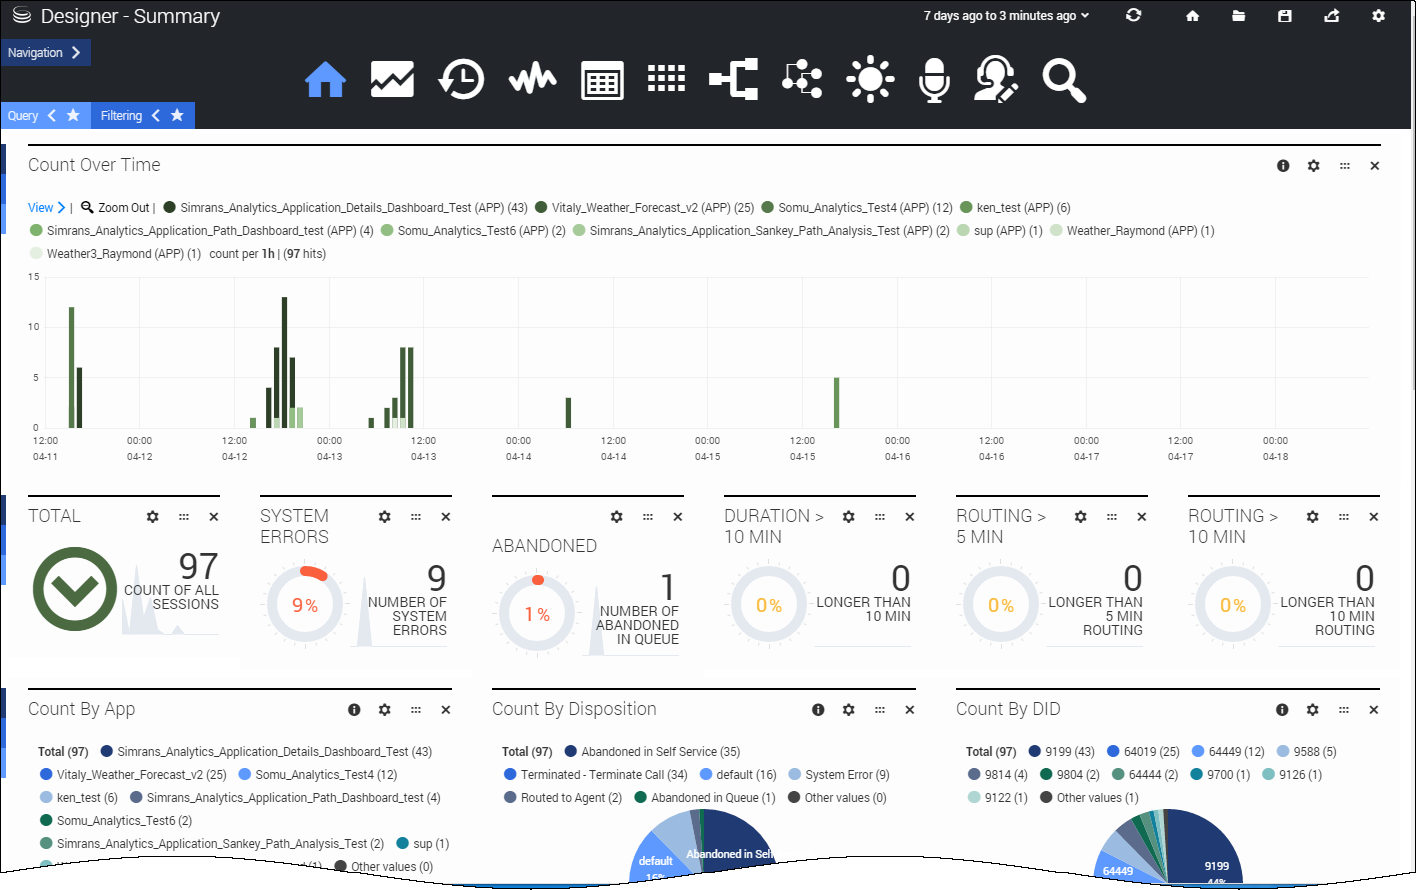Open the 7 days ago time range dropdown
The width and height of the screenshot is (1416, 890).
tap(1005, 15)
